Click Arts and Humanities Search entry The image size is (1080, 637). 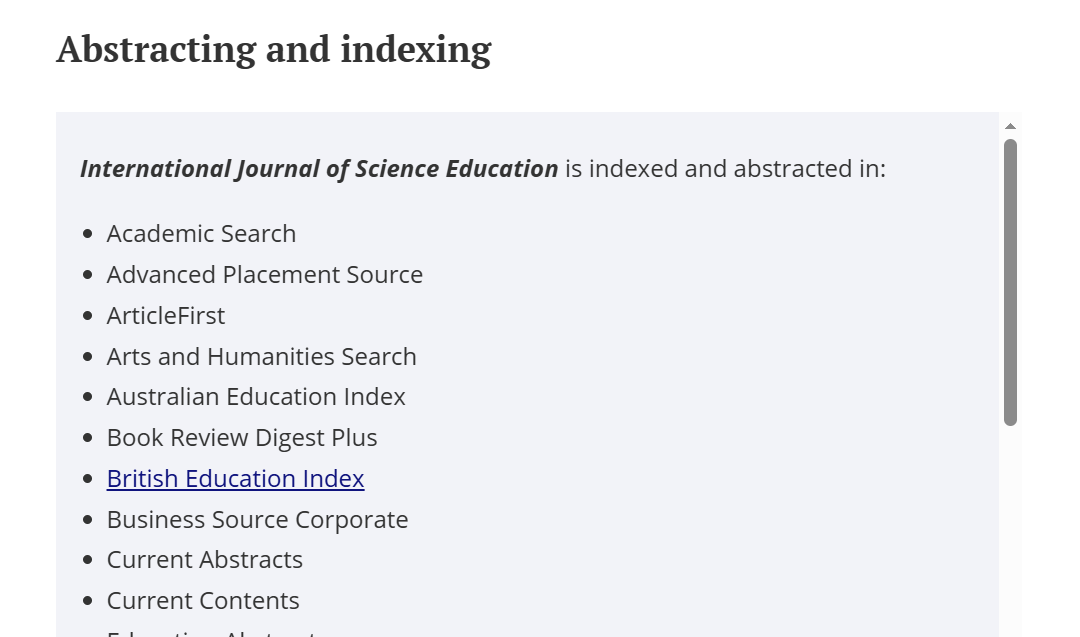261,357
